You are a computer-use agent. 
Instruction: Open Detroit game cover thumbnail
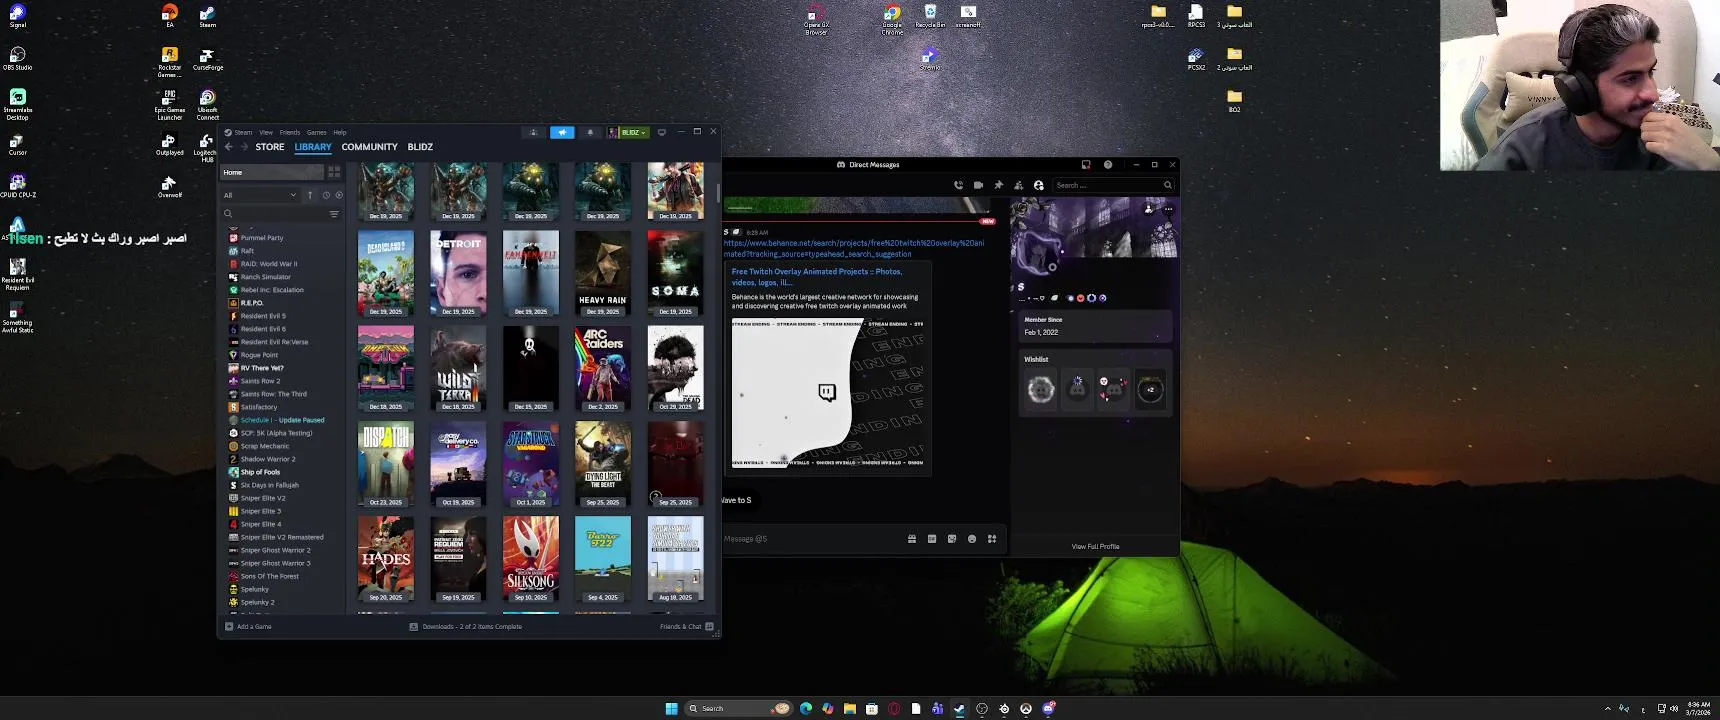click(x=458, y=273)
